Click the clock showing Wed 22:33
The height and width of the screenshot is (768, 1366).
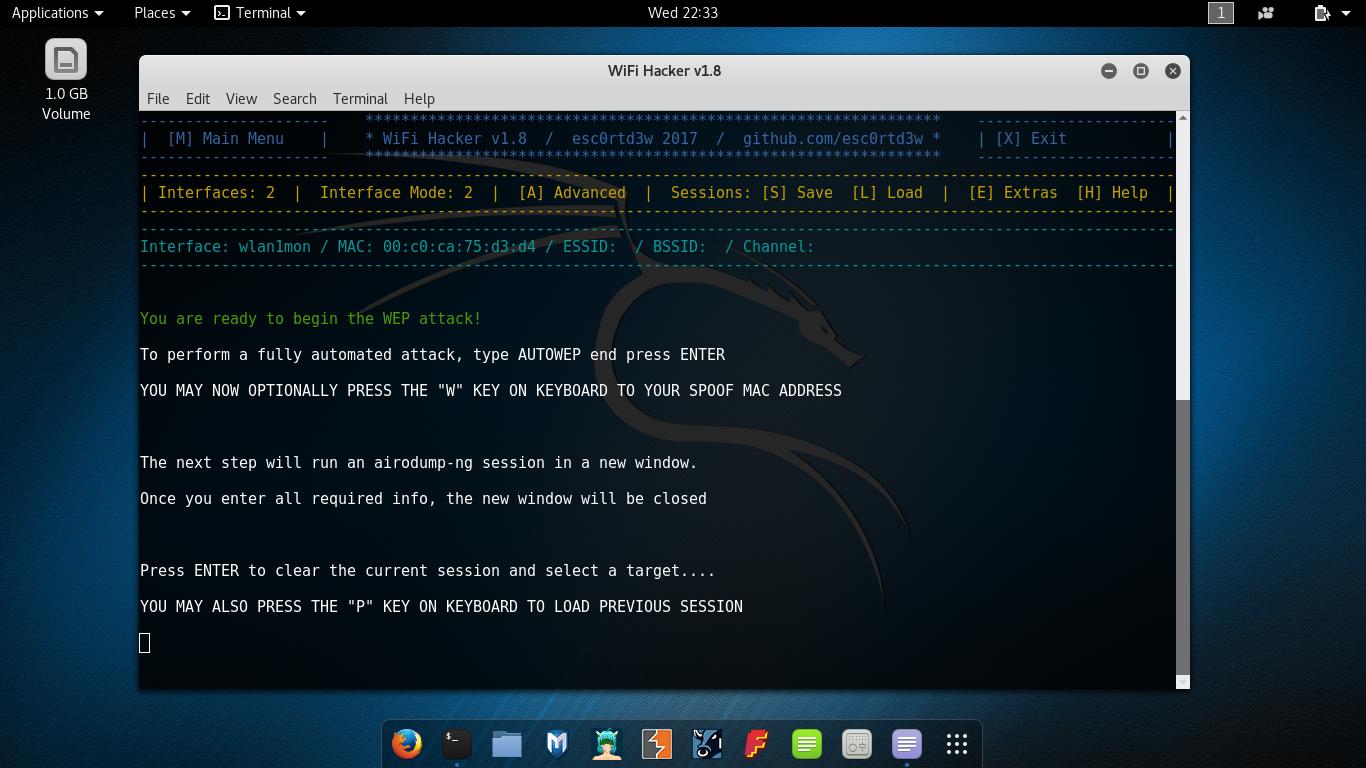pyautogui.click(x=683, y=13)
